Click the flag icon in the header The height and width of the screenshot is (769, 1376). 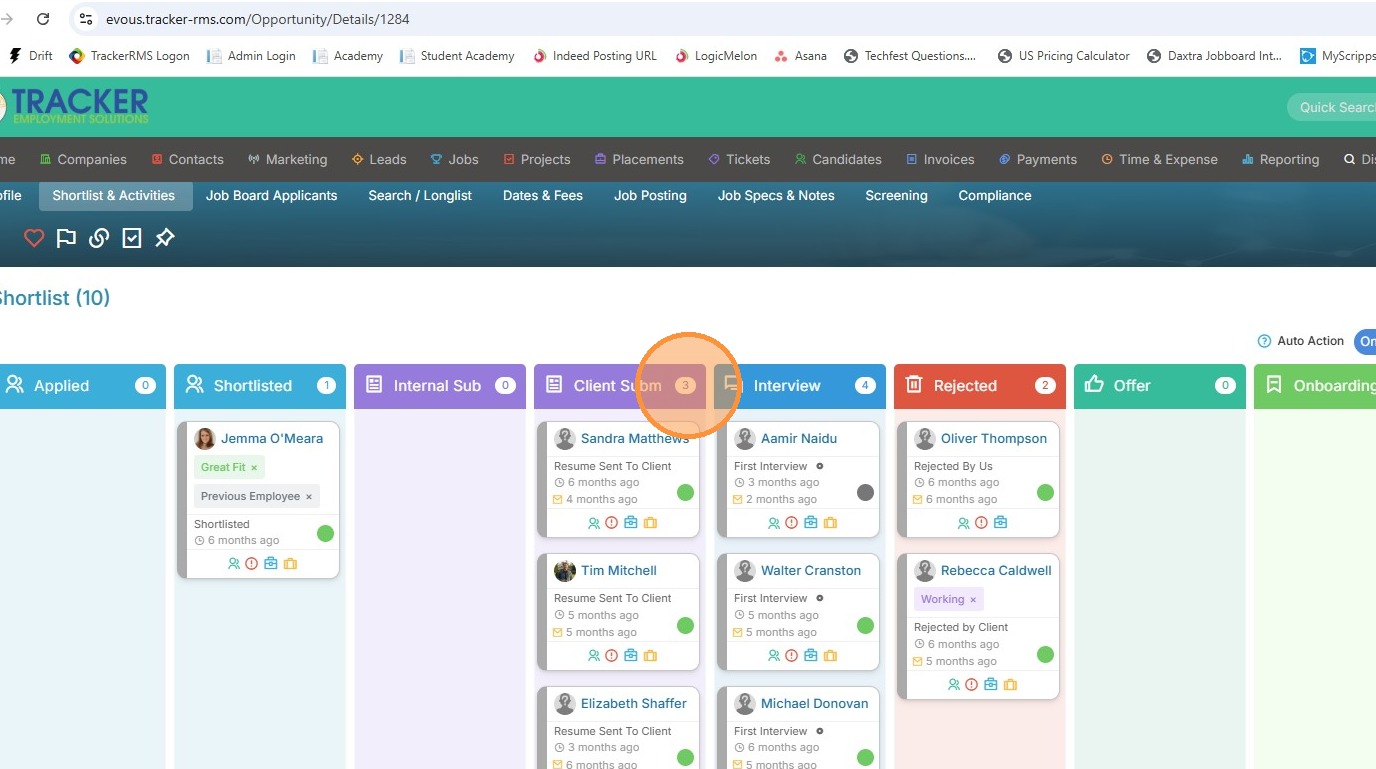click(66, 238)
